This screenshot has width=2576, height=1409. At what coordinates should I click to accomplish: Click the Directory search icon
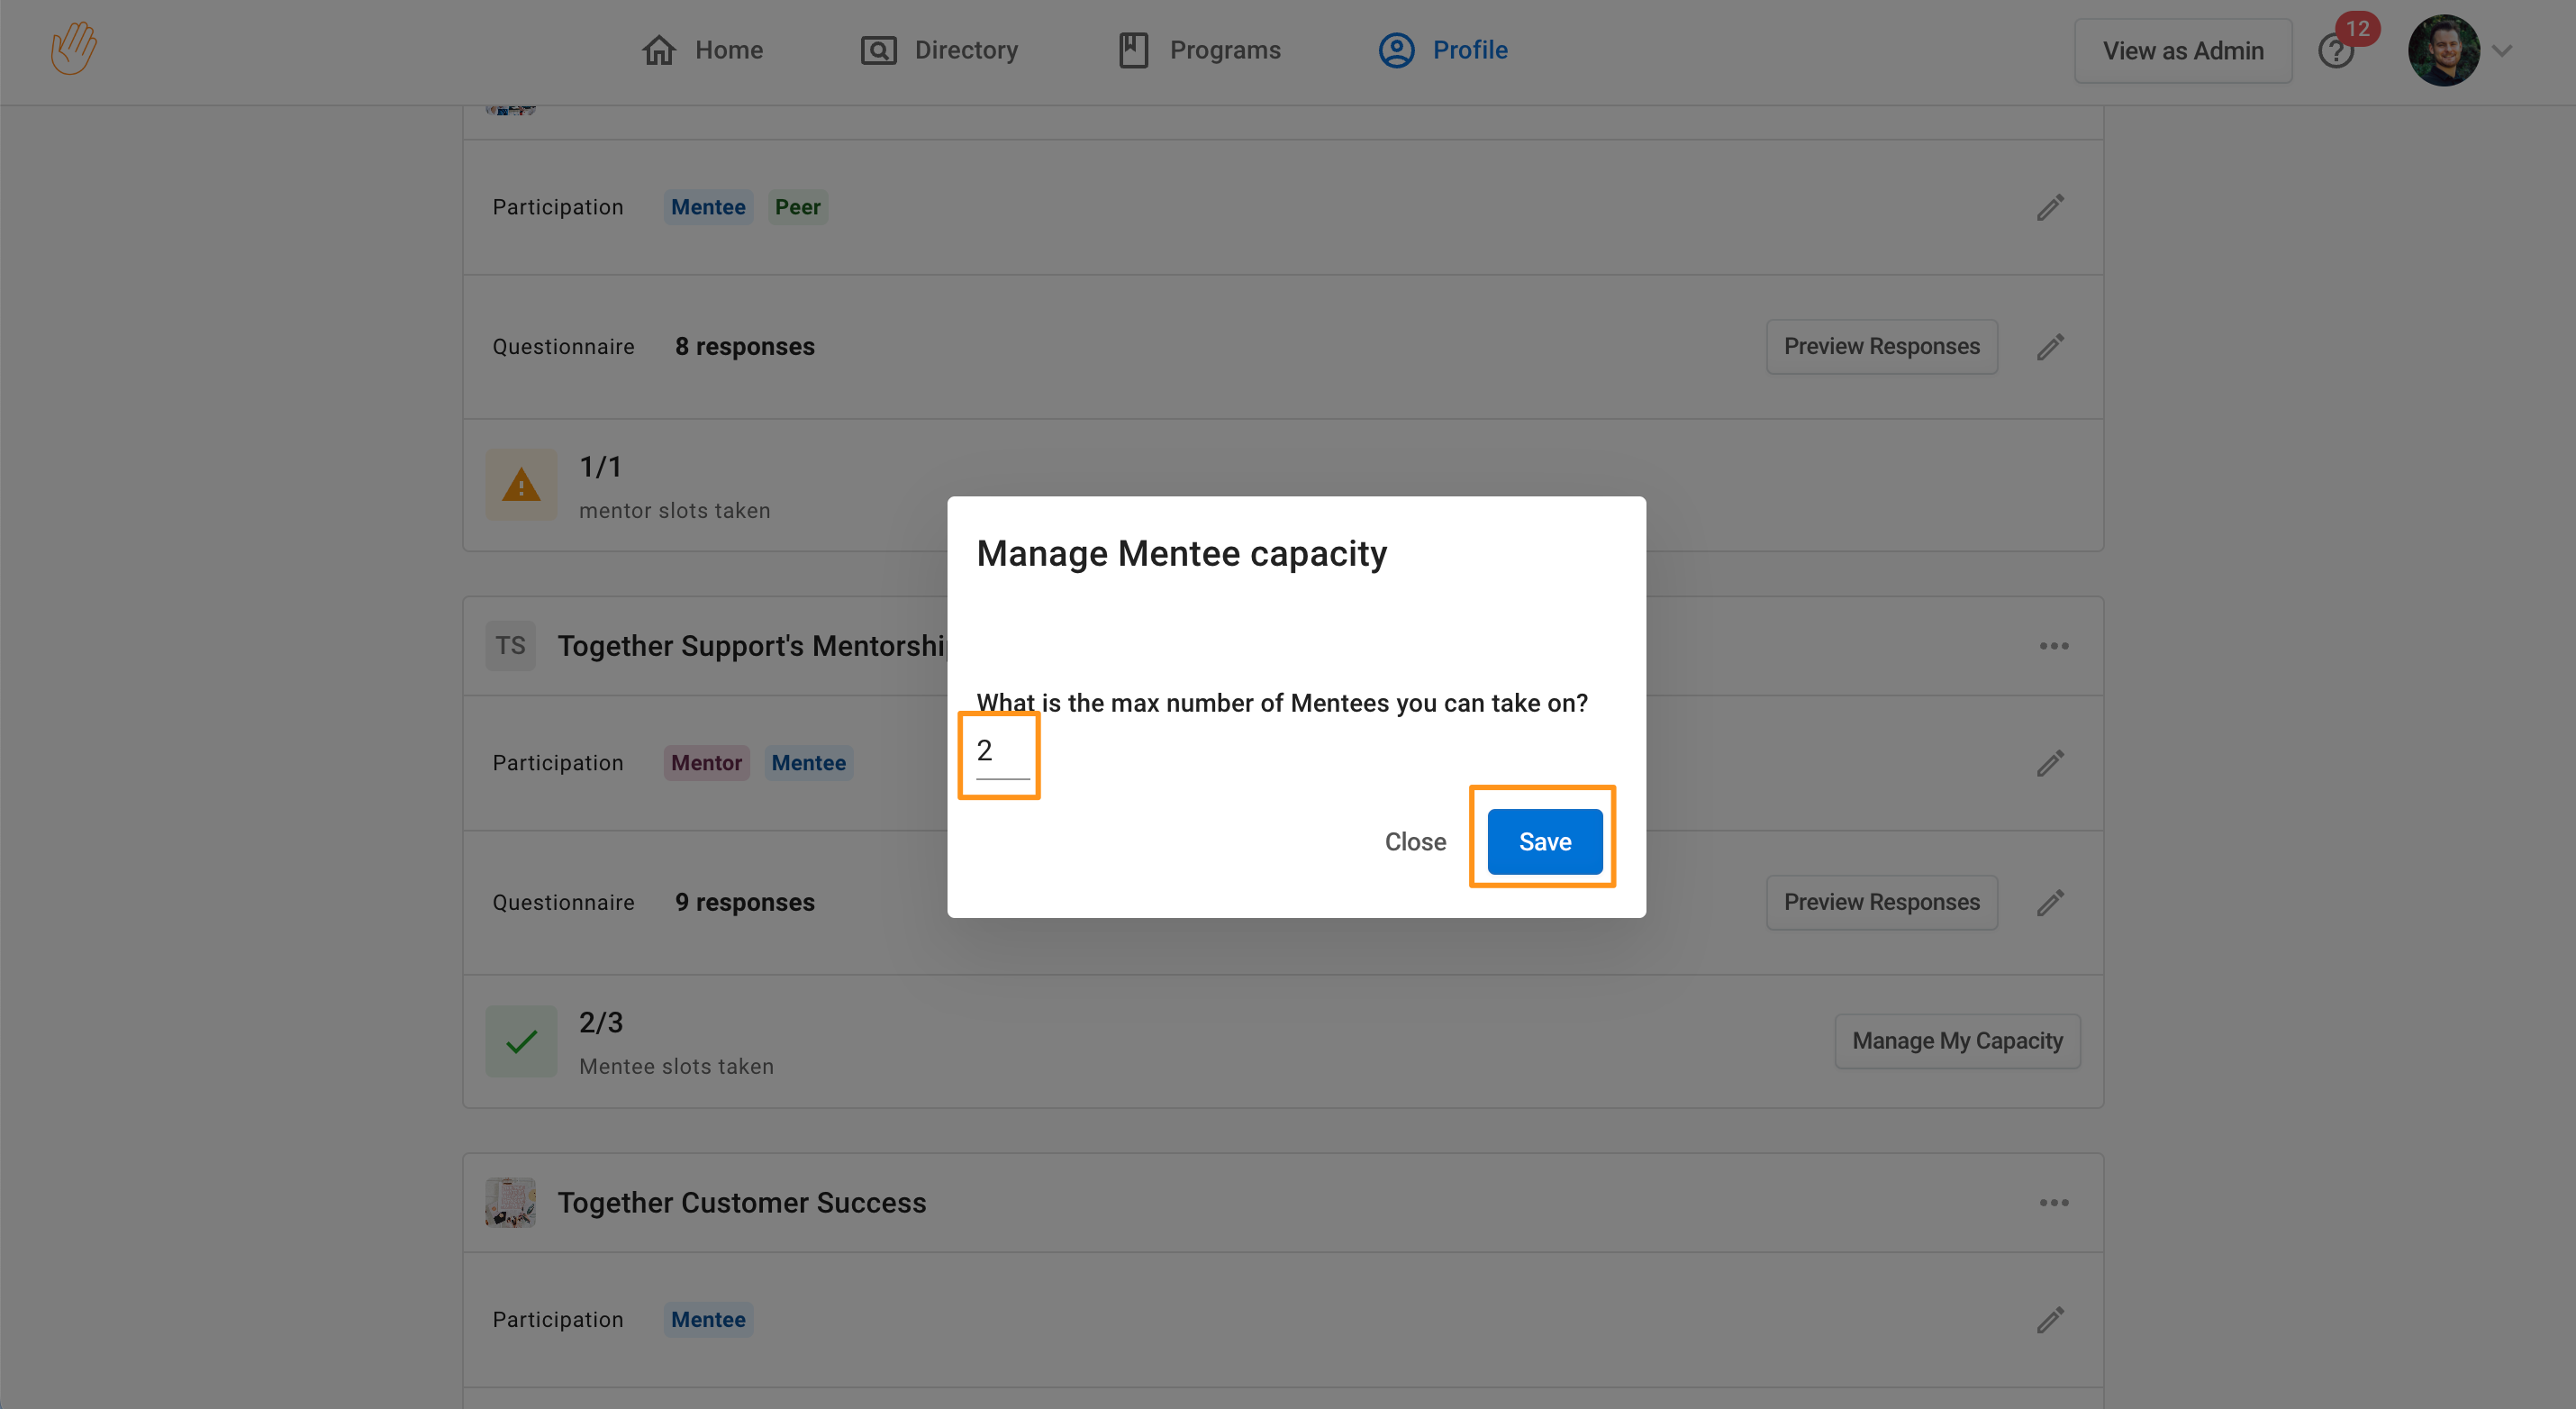[x=879, y=50]
